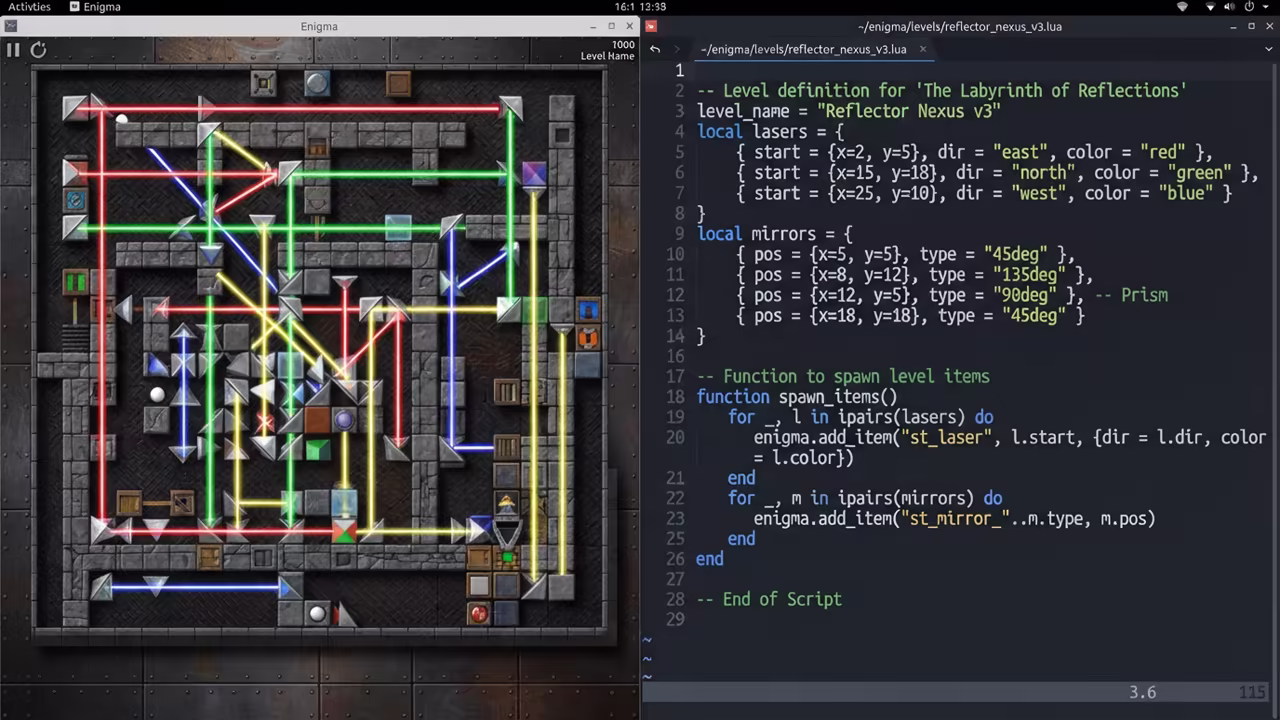Click the '-- Function to spawn level items' comment
Viewport: 1280px width, 720px height.
pyautogui.click(x=843, y=377)
